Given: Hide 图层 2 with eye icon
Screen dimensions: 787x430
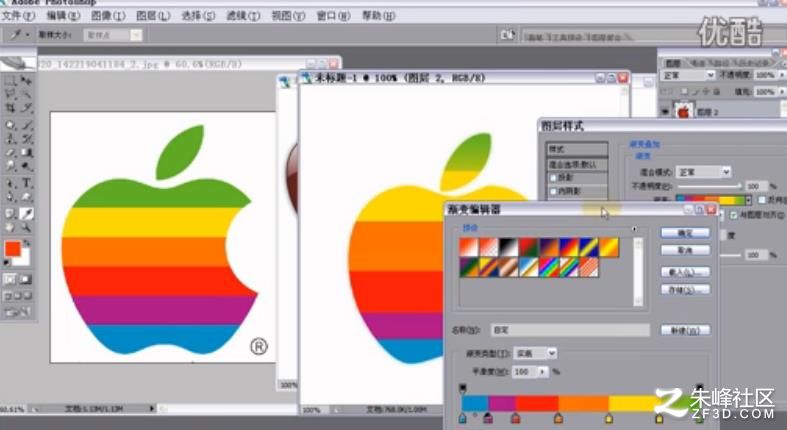Looking at the screenshot, I should tap(665, 112).
